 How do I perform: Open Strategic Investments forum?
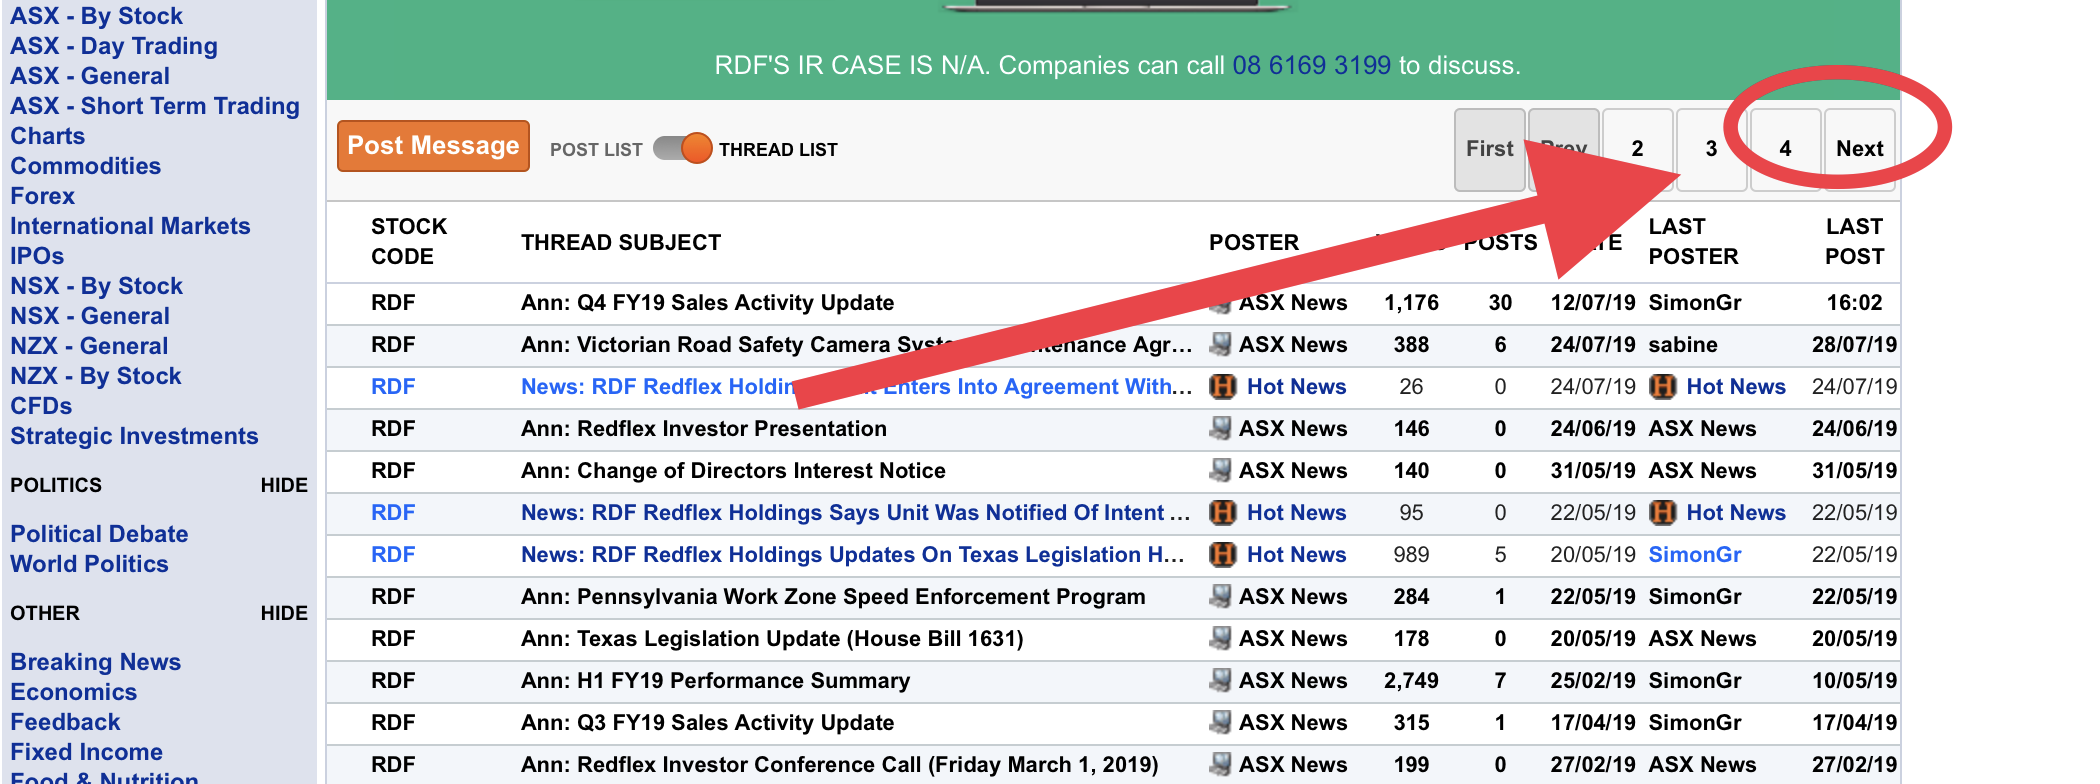(134, 436)
